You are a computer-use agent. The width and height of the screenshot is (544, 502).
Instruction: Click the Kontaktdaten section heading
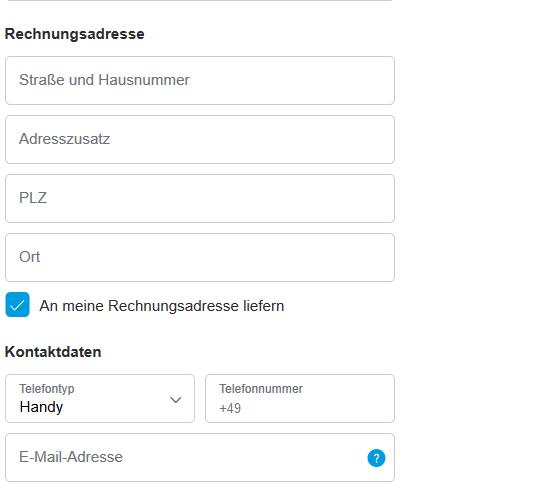pos(53,352)
